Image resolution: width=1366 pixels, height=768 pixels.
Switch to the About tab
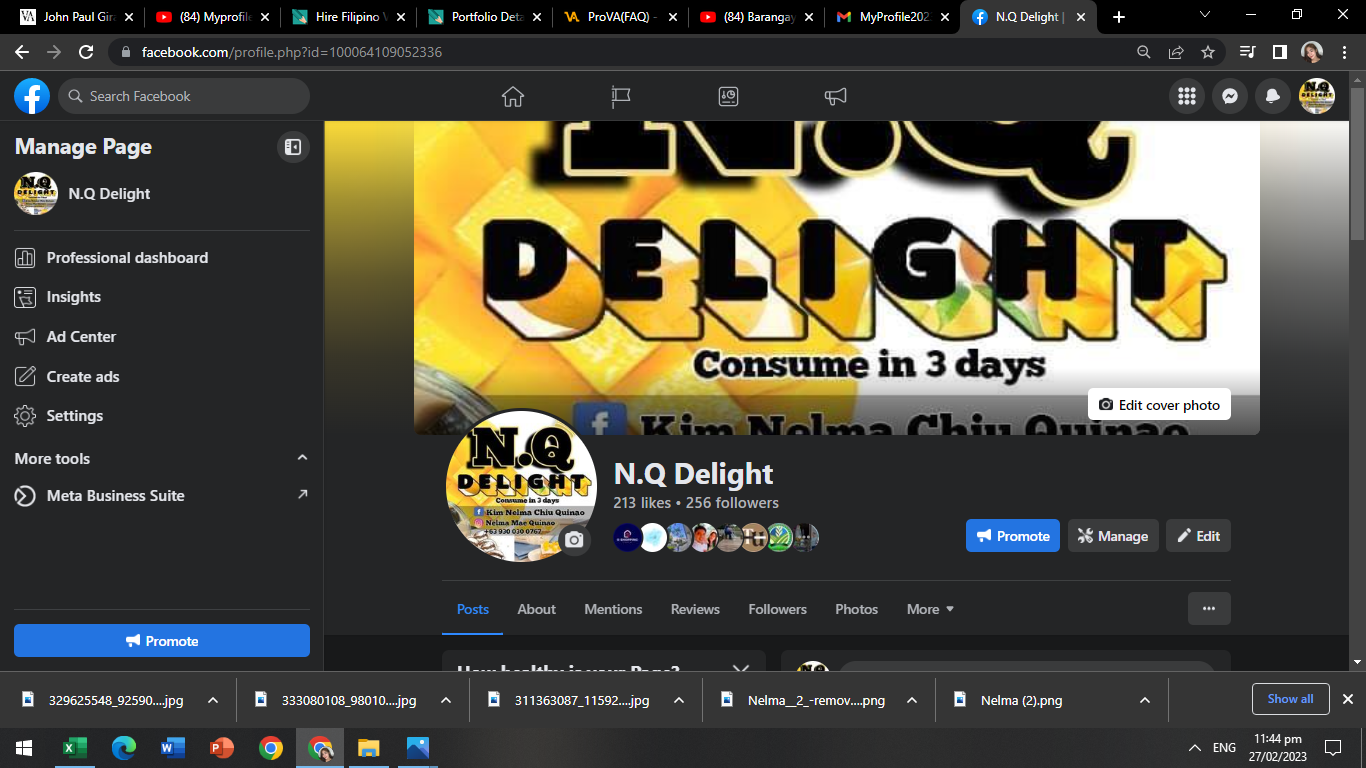tap(537, 609)
